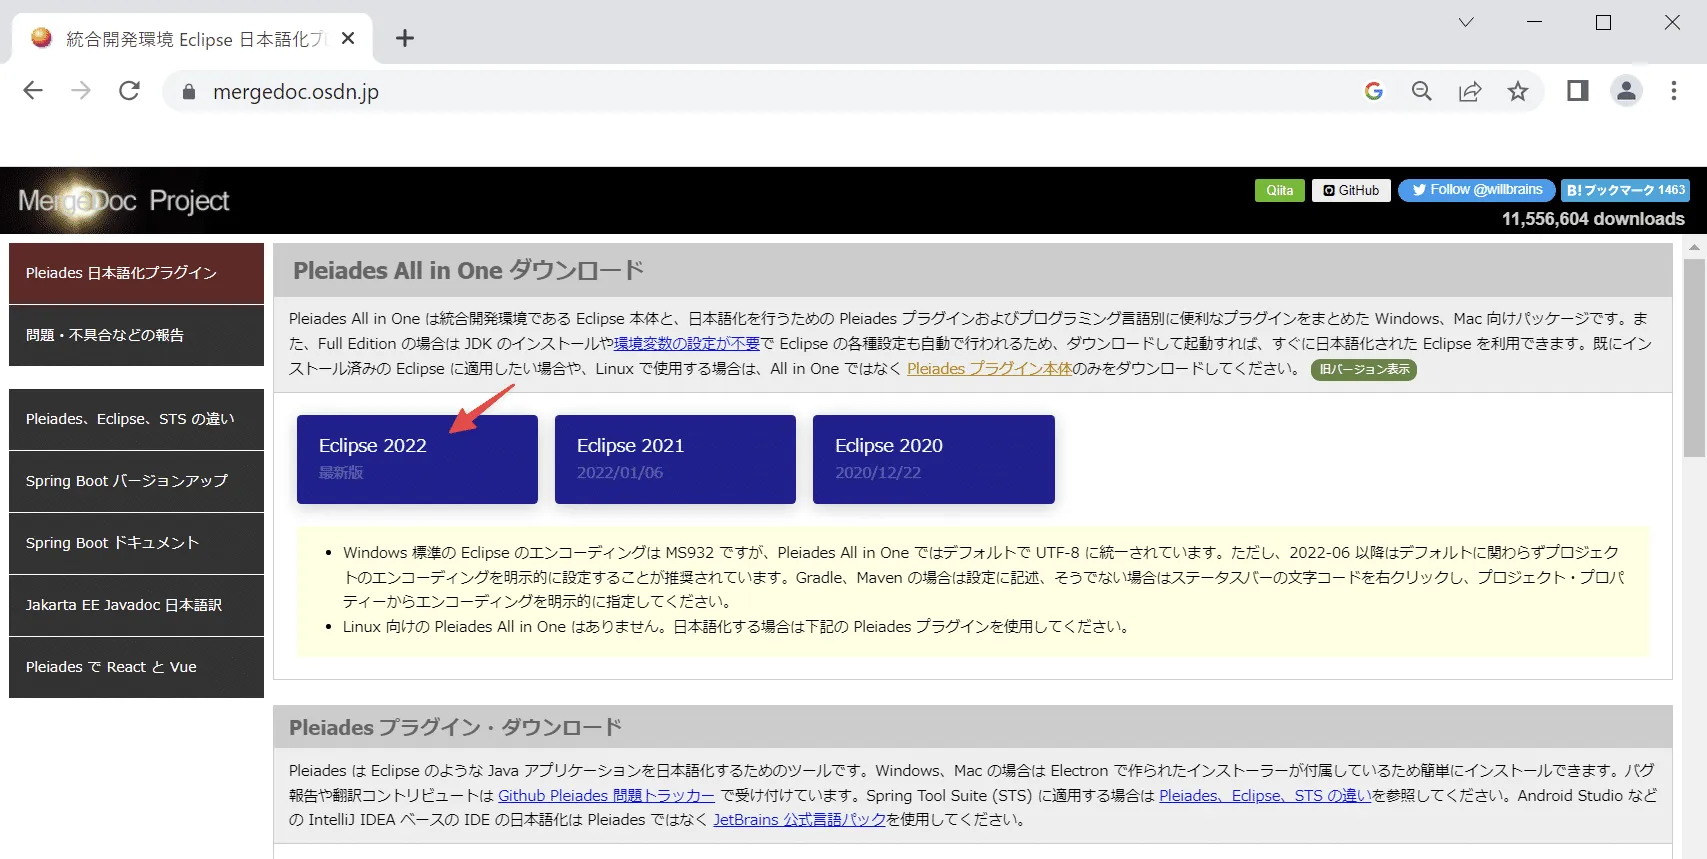Click the Pleiades プラグイン・ダウンロード heading
This screenshot has height=859, width=1707.
click(455, 728)
